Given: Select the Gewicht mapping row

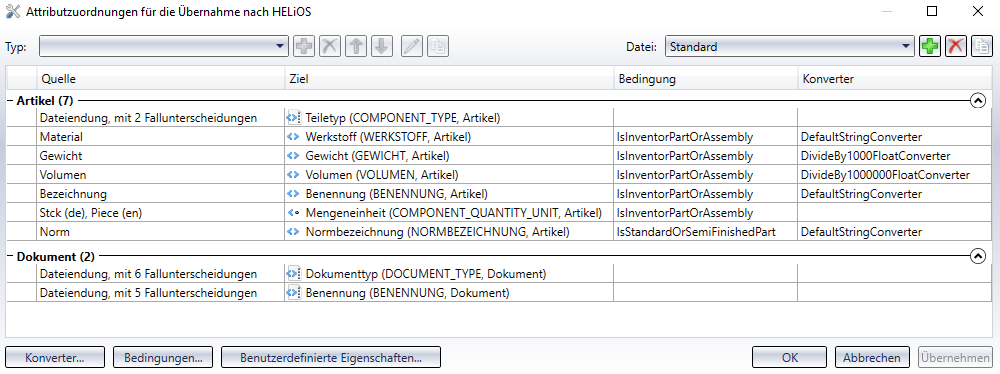Looking at the screenshot, I should pyautogui.click(x=500, y=156).
